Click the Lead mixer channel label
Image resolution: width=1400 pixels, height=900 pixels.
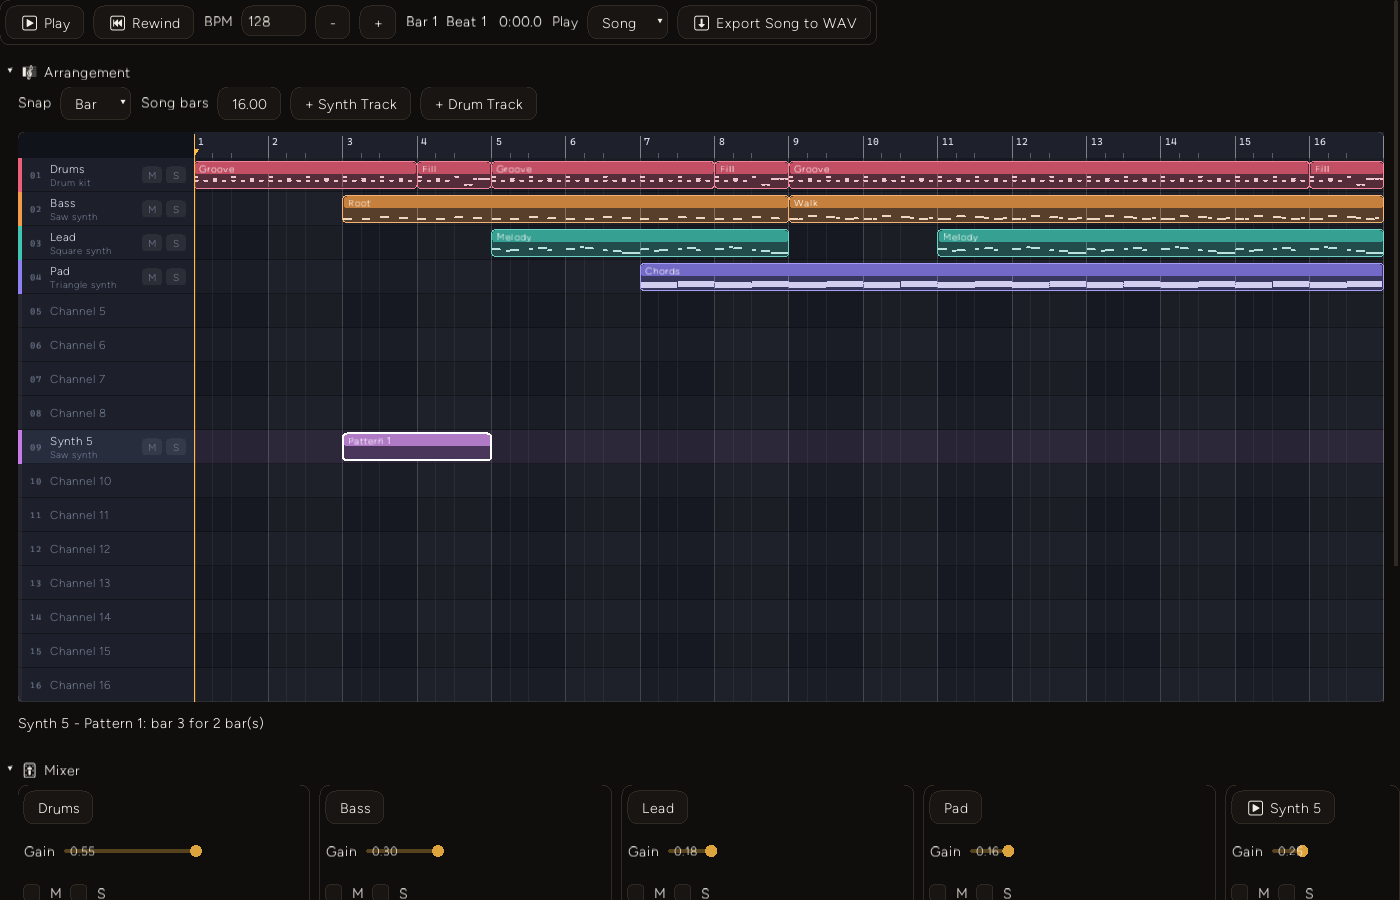tap(657, 808)
